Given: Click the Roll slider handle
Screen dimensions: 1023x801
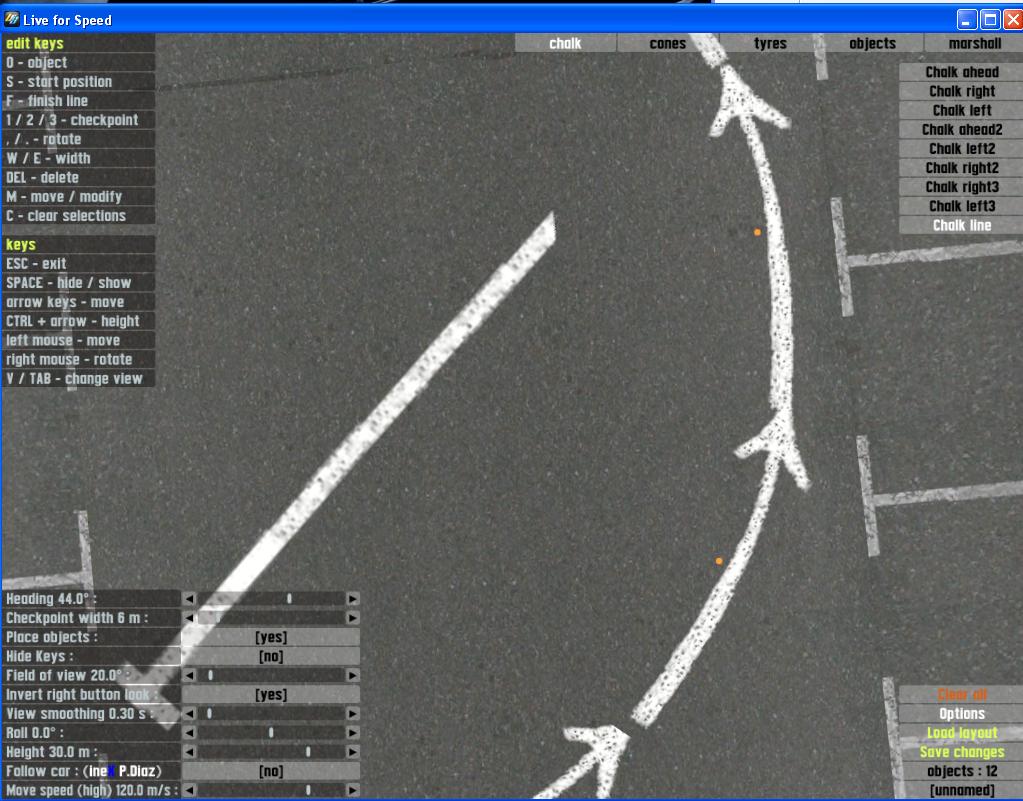Looking at the screenshot, I should click(271, 733).
